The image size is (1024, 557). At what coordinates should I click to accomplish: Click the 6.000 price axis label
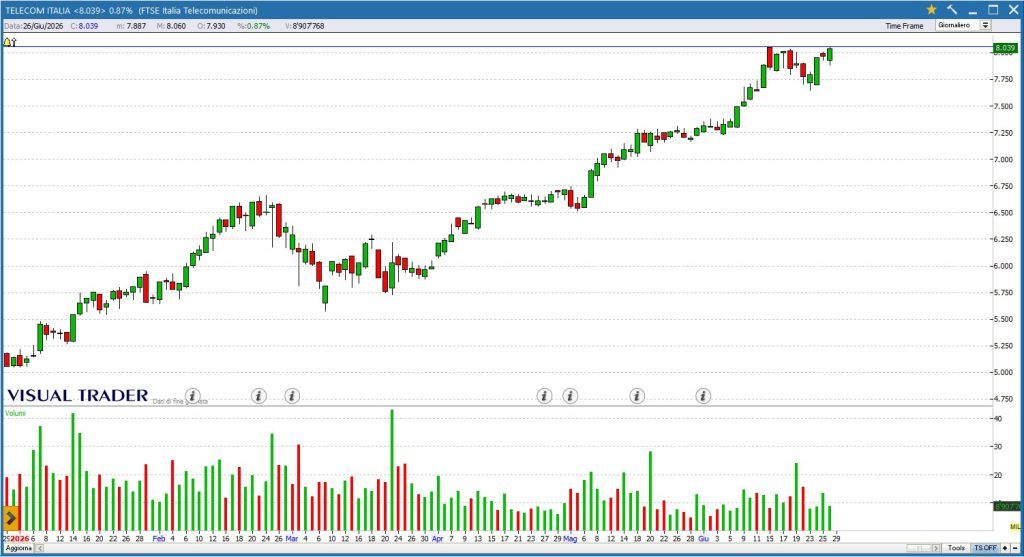point(1004,266)
